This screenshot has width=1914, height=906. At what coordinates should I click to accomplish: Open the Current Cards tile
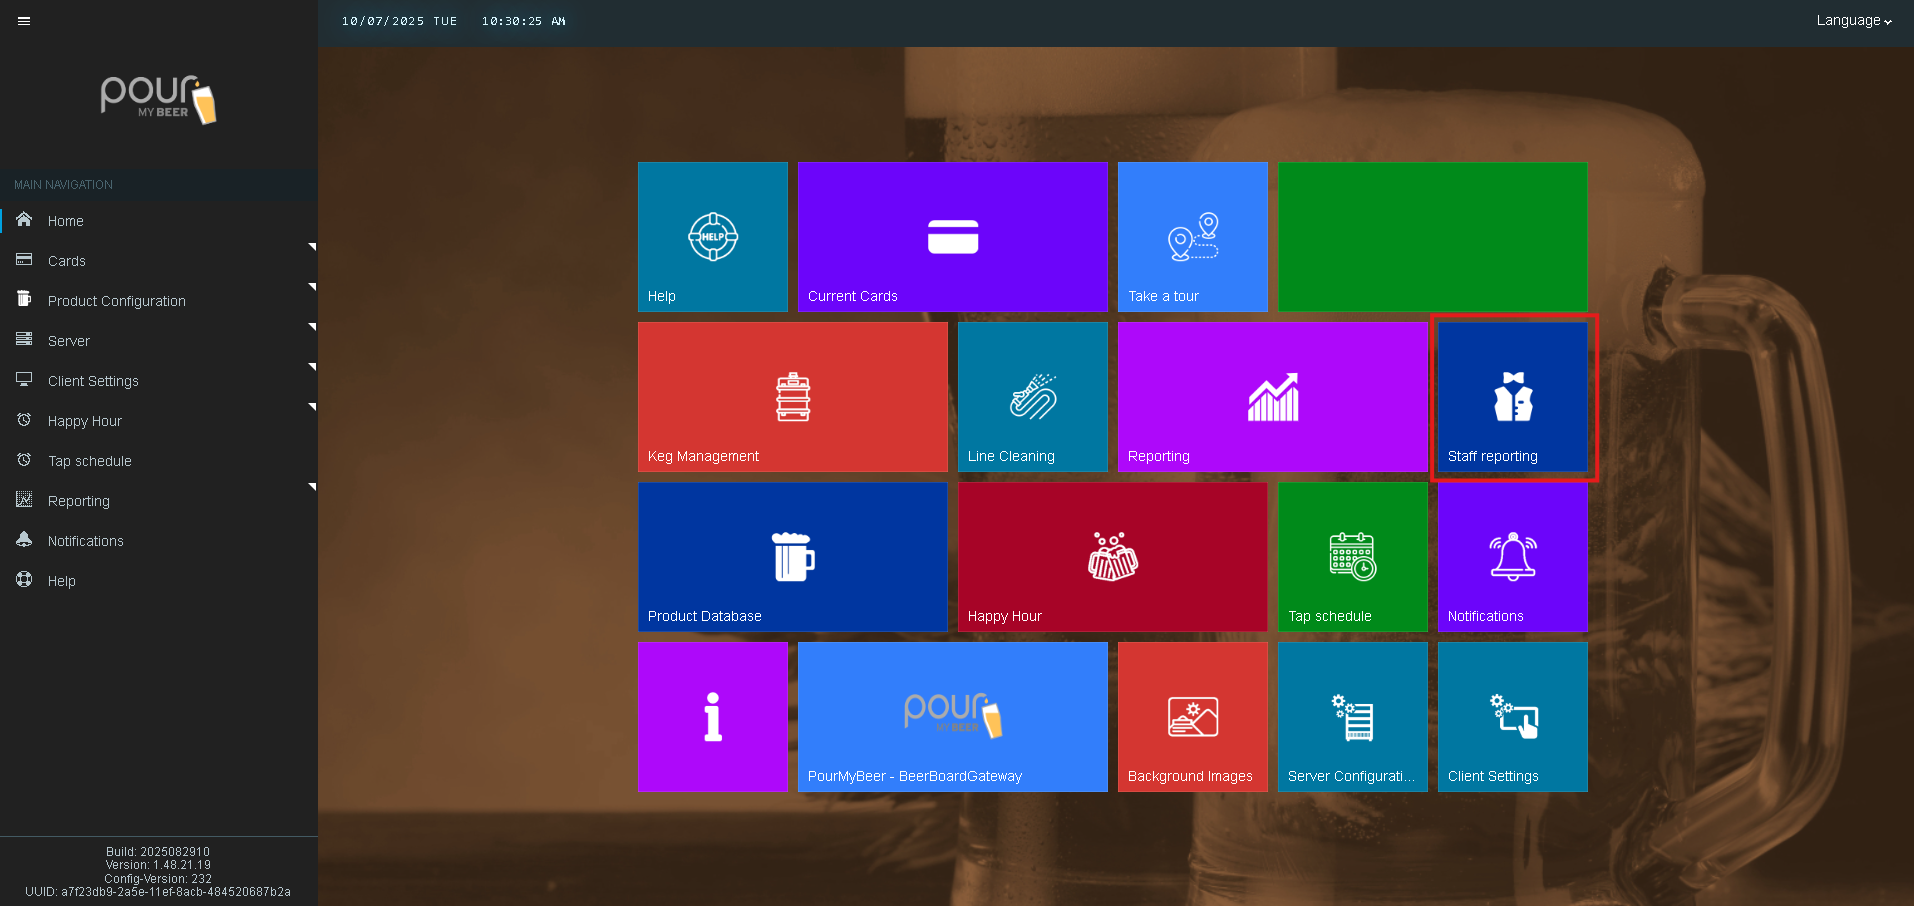[x=952, y=237]
